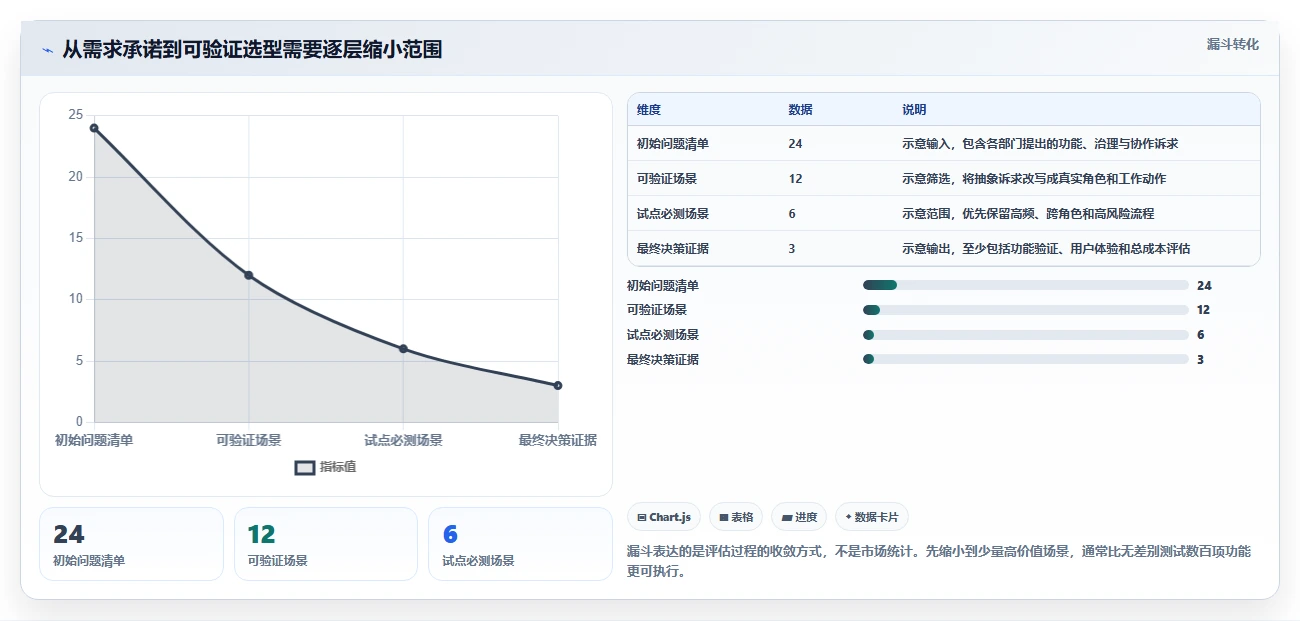Click the 6 value in the table's 试点必测场景 row
The image size is (1300, 621).
pyautogui.click(x=792, y=214)
